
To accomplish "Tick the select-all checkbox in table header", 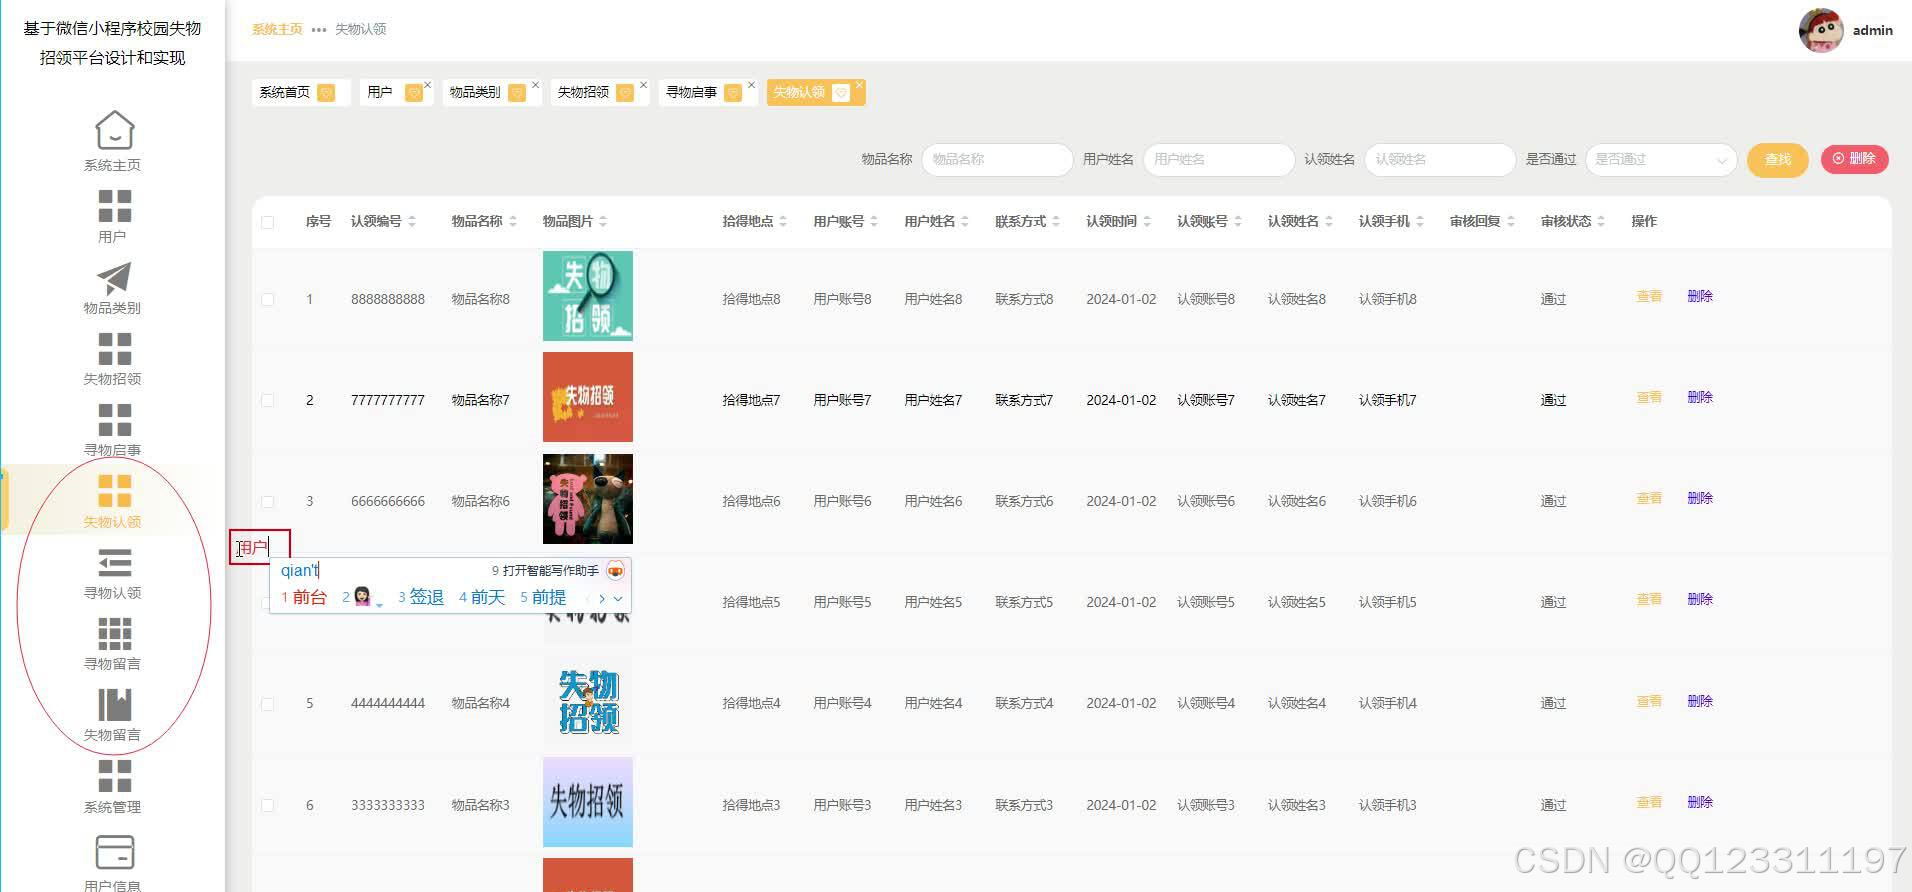I will click(268, 222).
